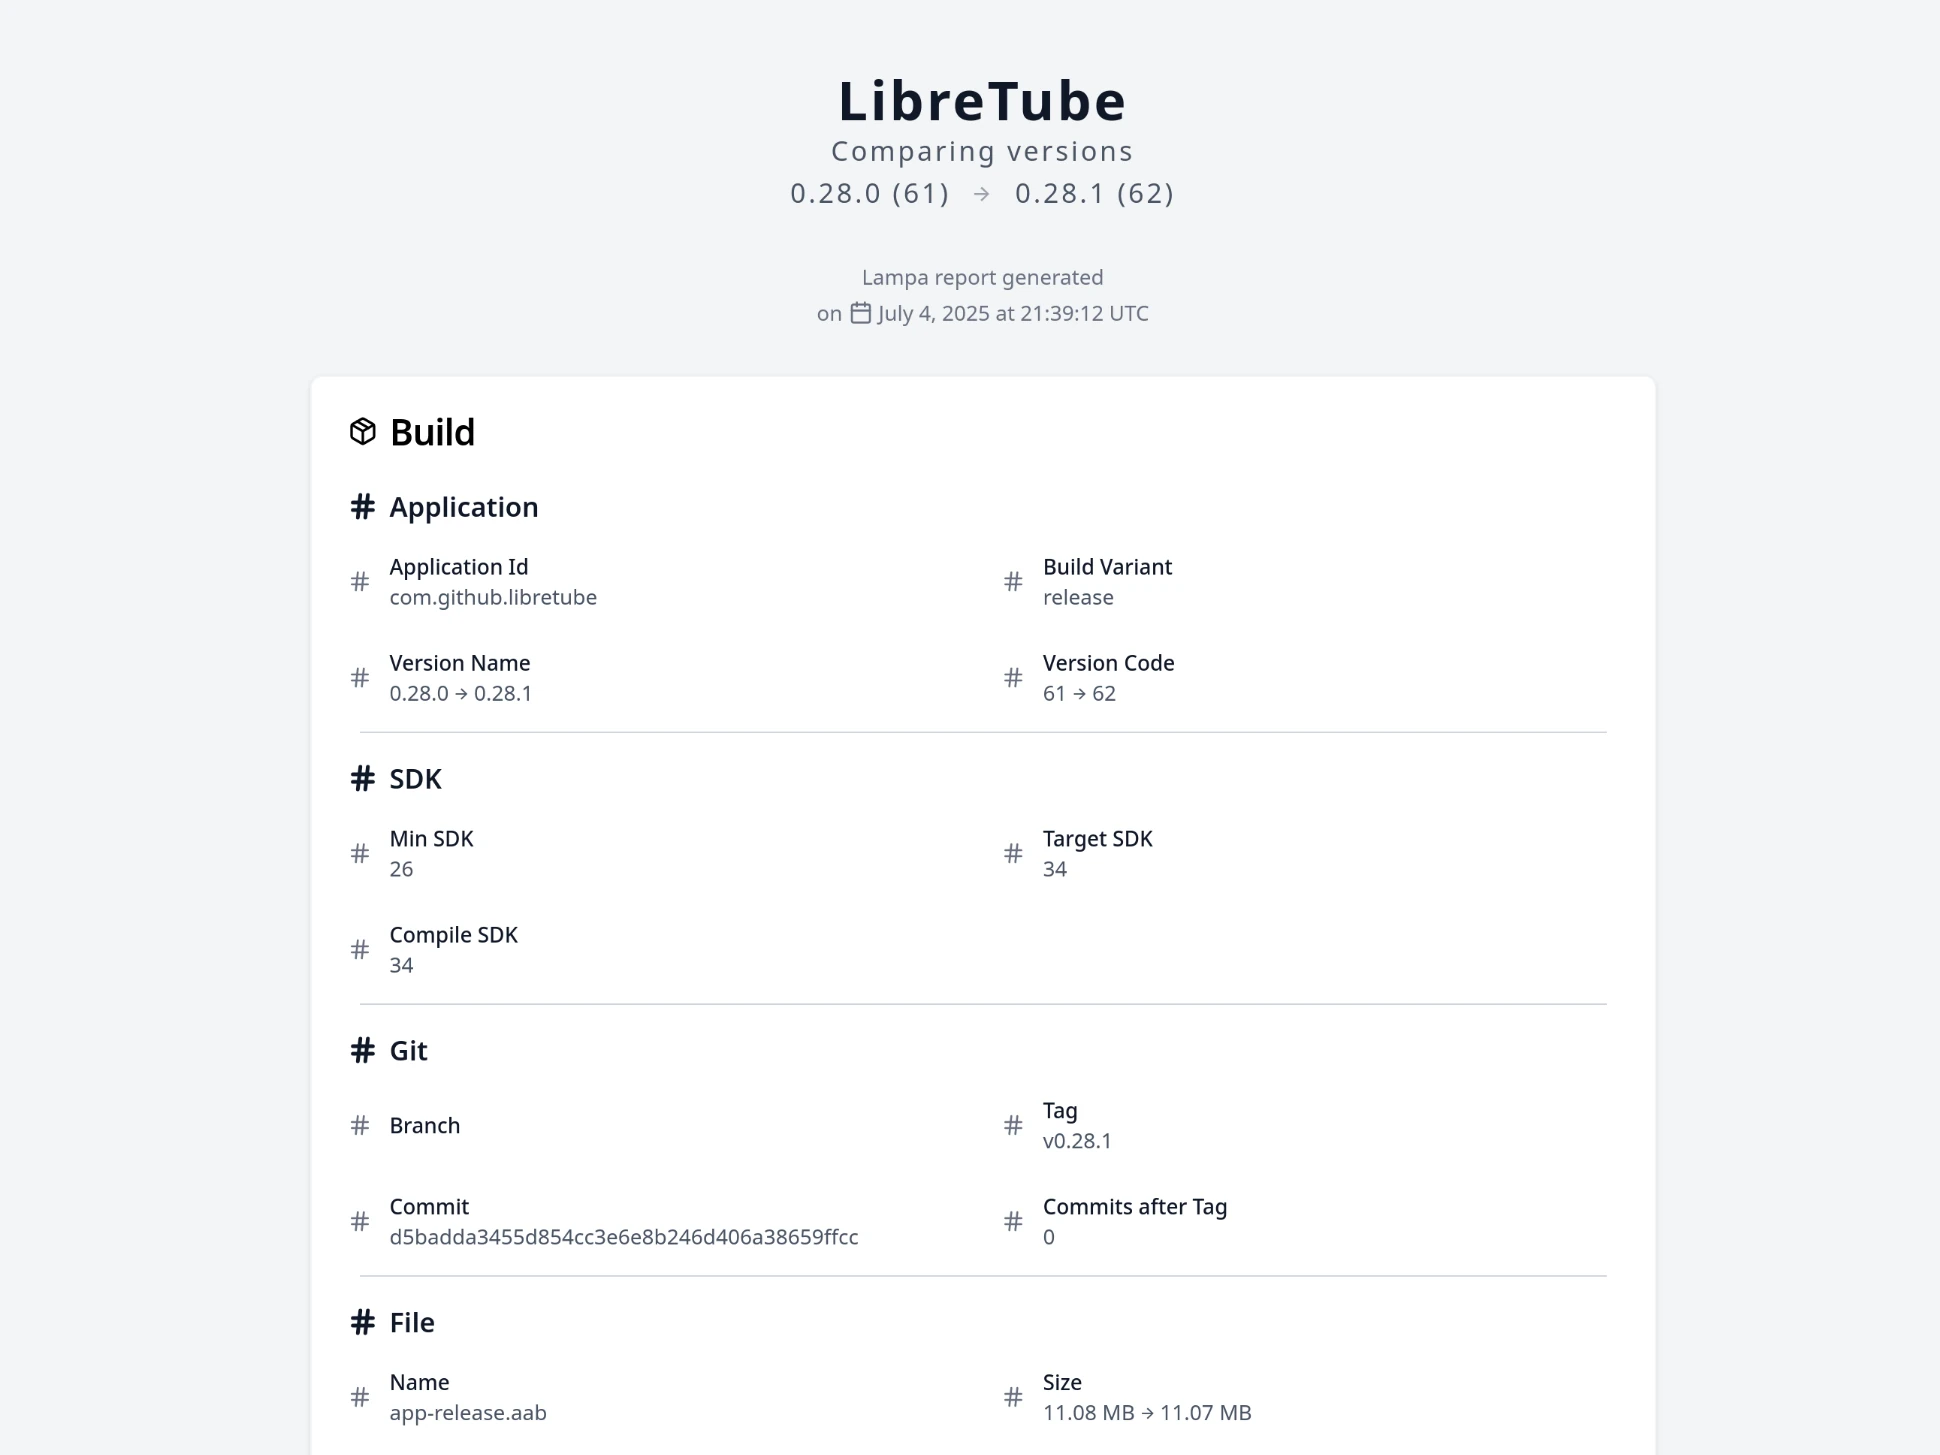Click the arrow between compared versions
This screenshot has height=1455, width=1940.
[982, 194]
